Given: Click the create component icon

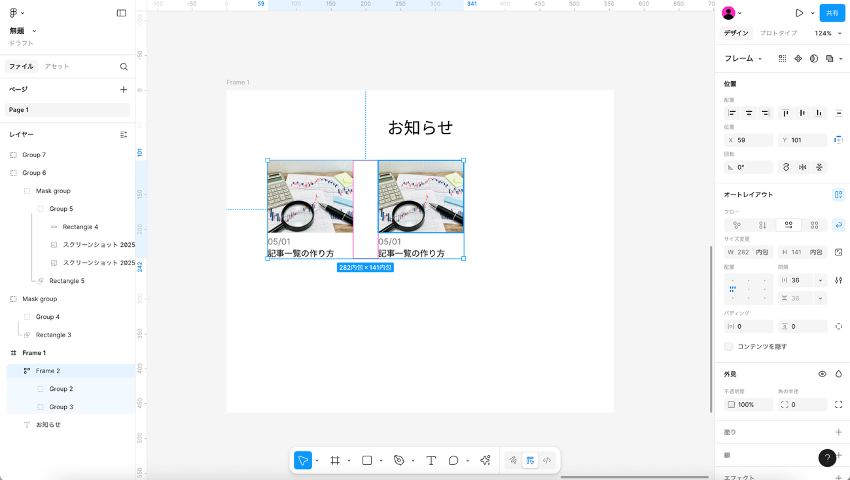Looking at the screenshot, I should 798,59.
